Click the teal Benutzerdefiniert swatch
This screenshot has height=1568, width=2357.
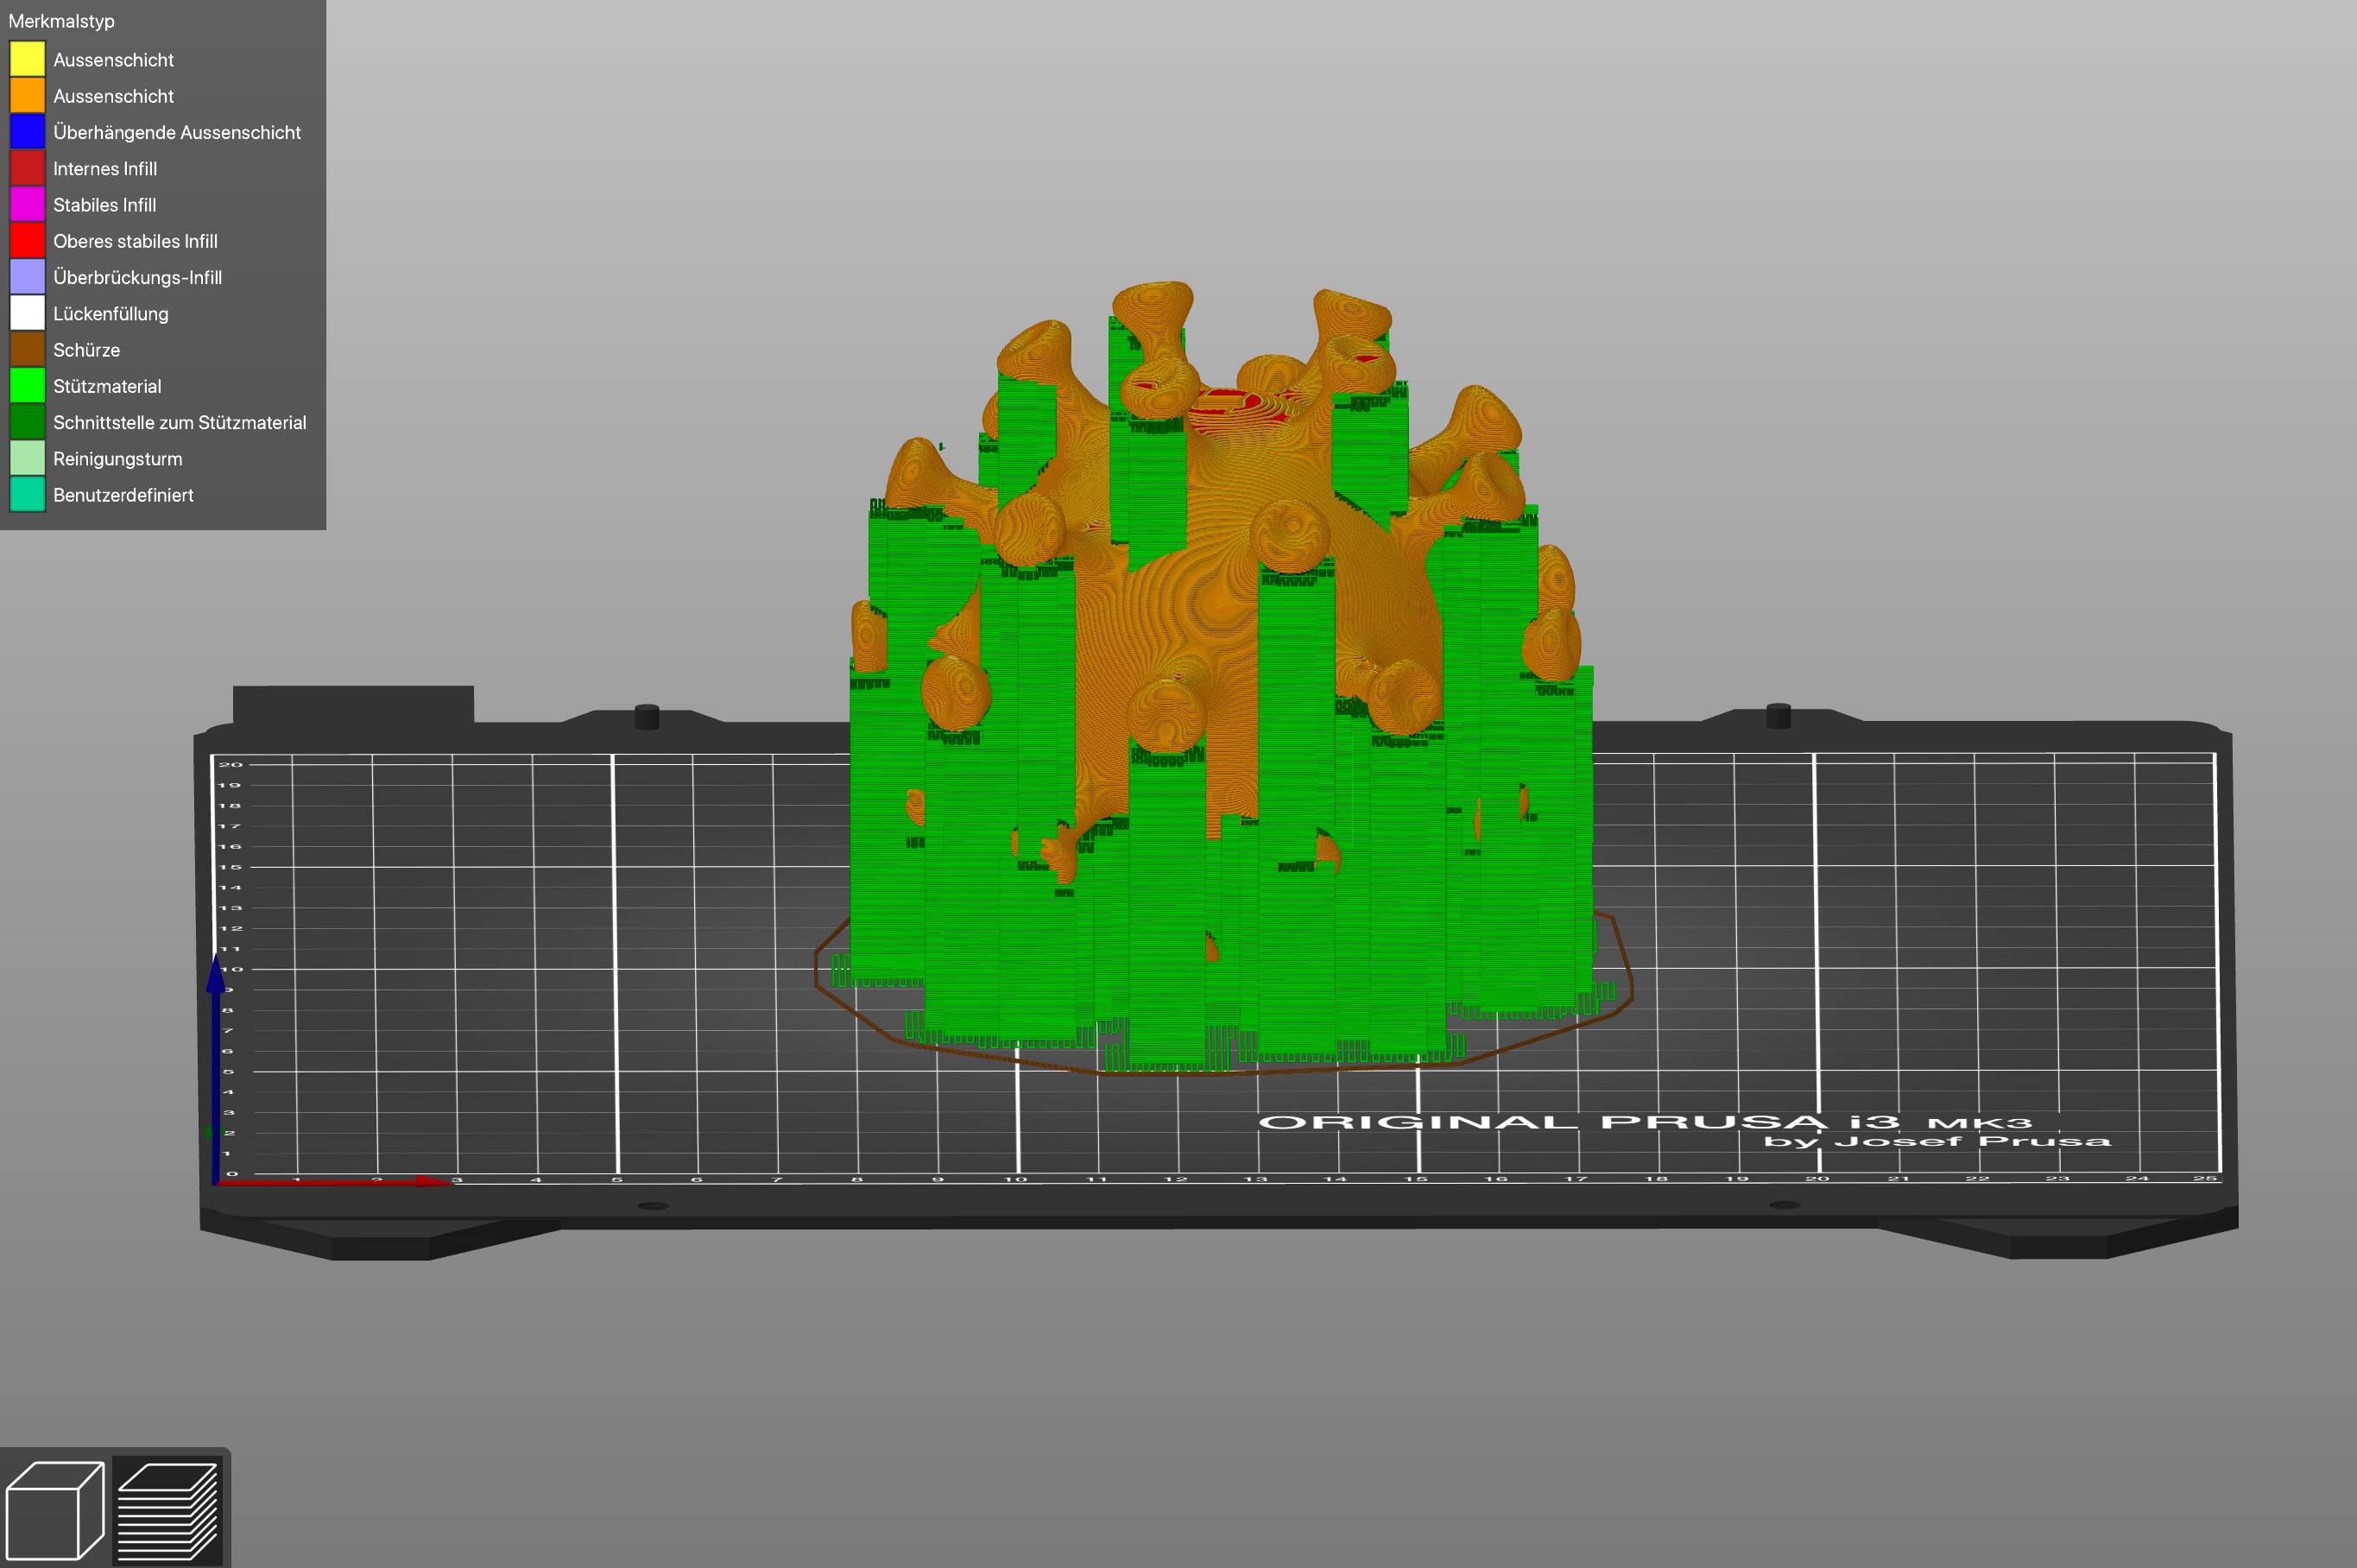(27, 494)
